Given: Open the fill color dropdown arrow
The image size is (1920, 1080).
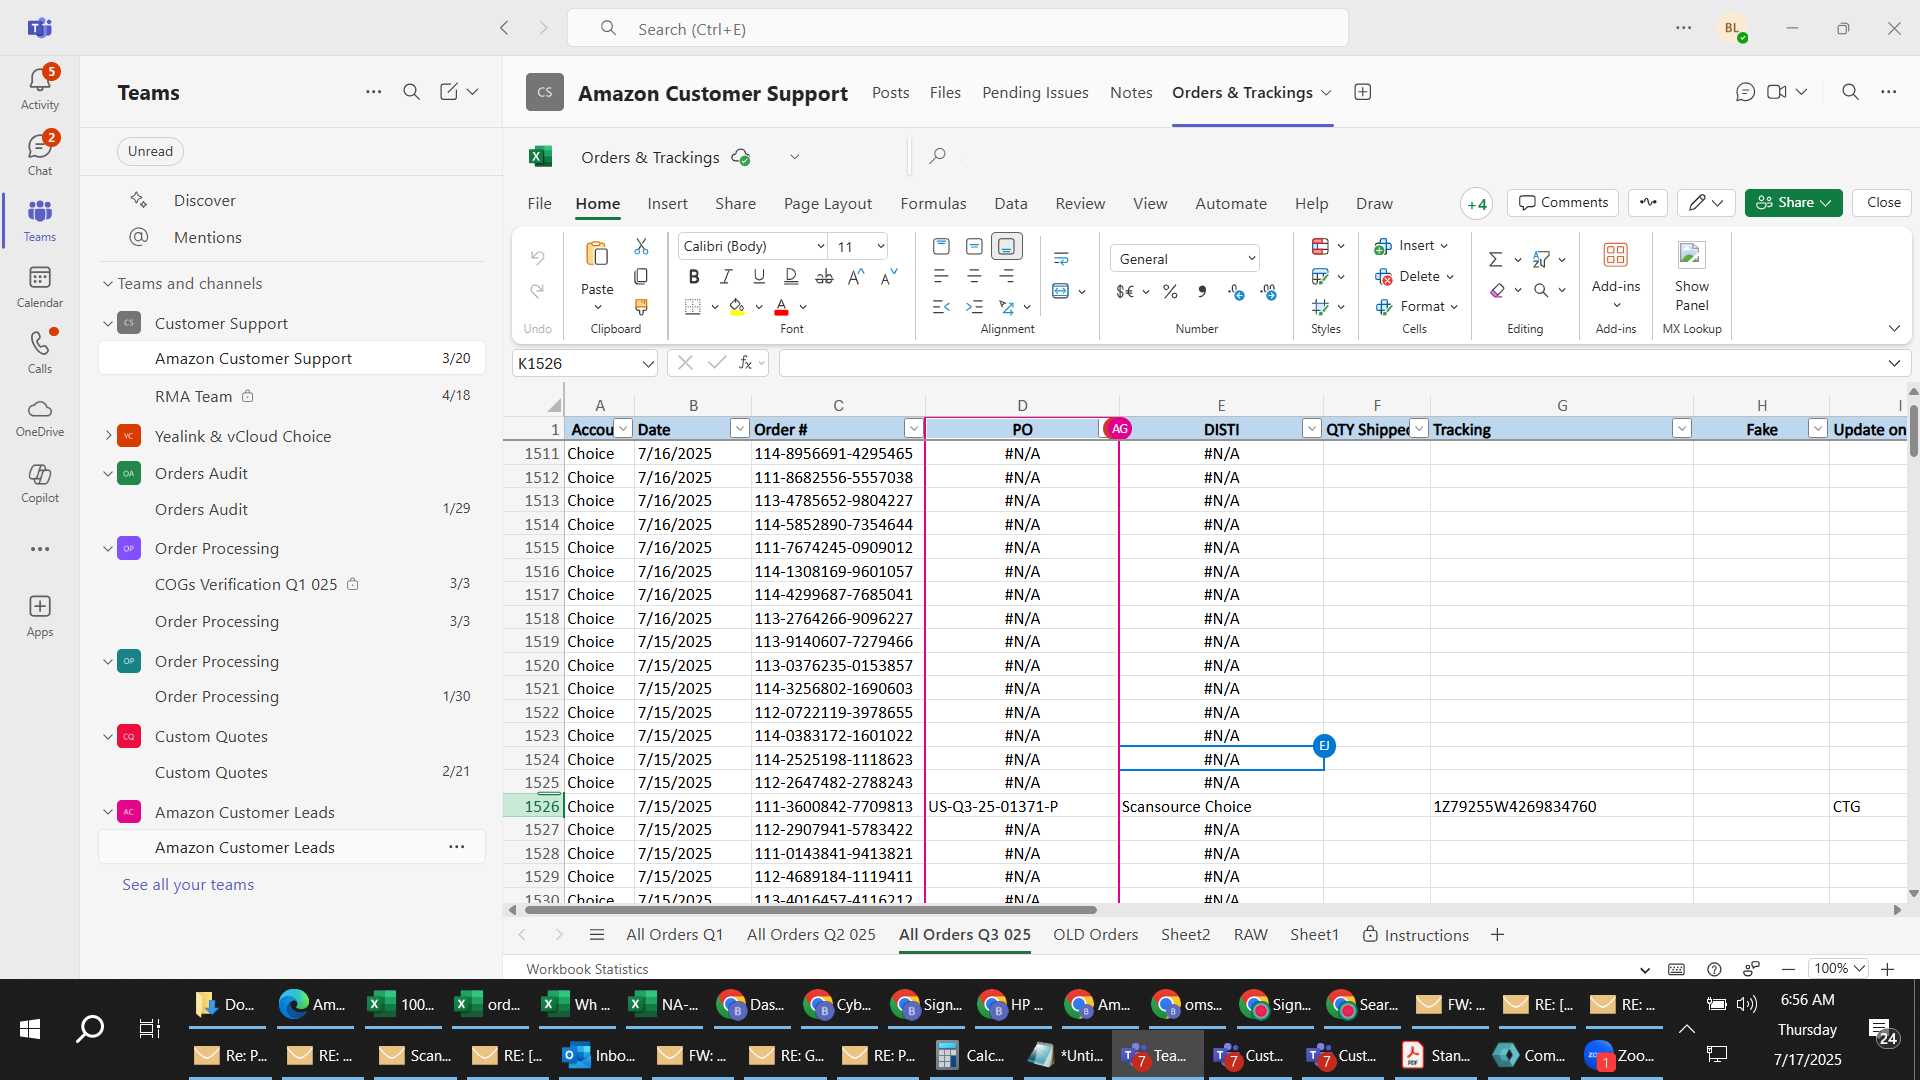Looking at the screenshot, I should (759, 307).
